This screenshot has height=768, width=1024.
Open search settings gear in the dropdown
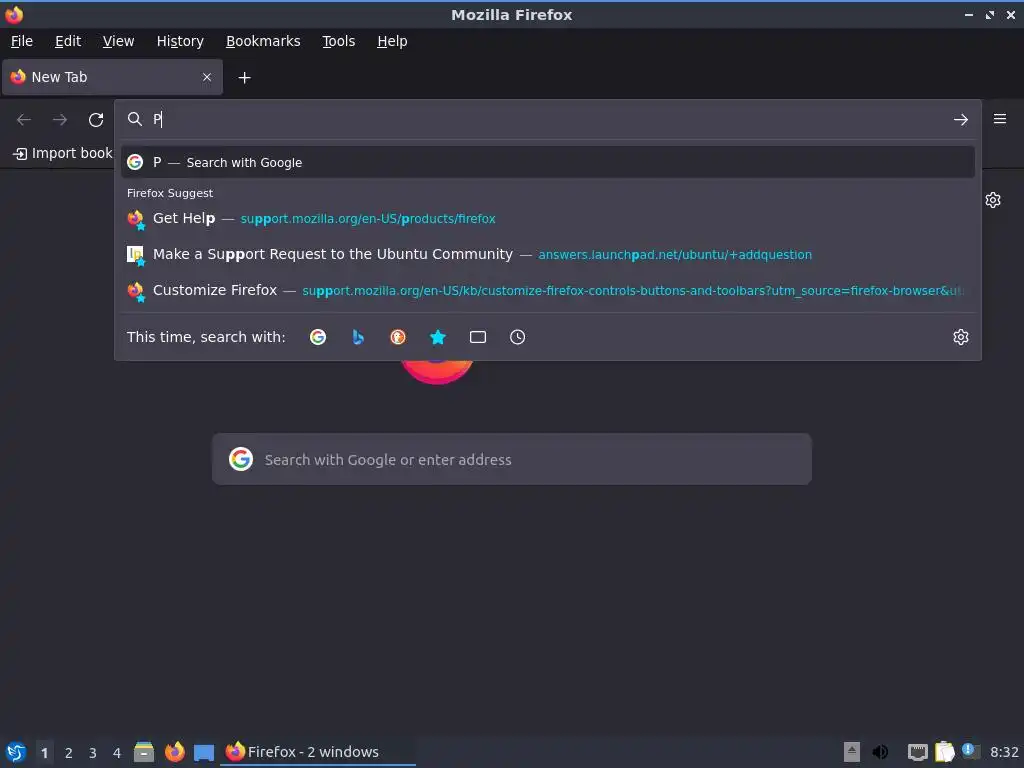[960, 337]
